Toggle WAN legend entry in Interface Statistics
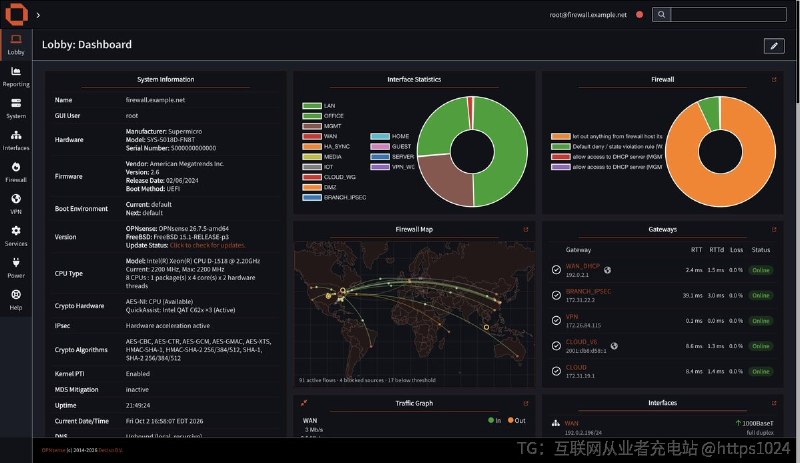This screenshot has width=800, height=463. [319, 136]
